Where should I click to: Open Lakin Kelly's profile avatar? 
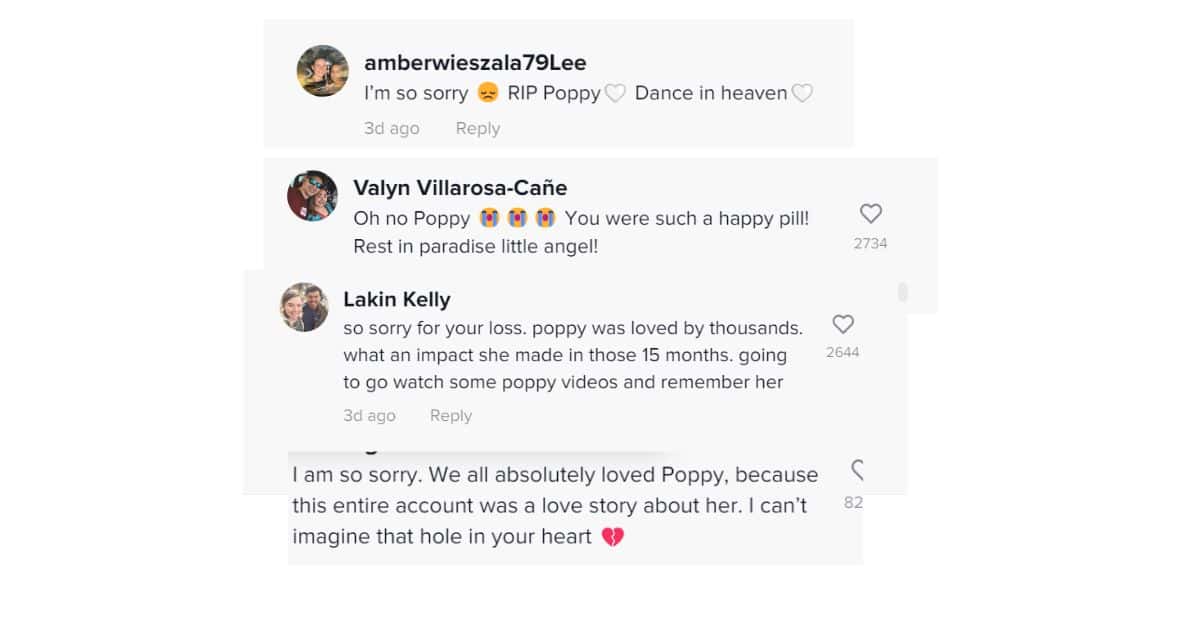[304, 307]
